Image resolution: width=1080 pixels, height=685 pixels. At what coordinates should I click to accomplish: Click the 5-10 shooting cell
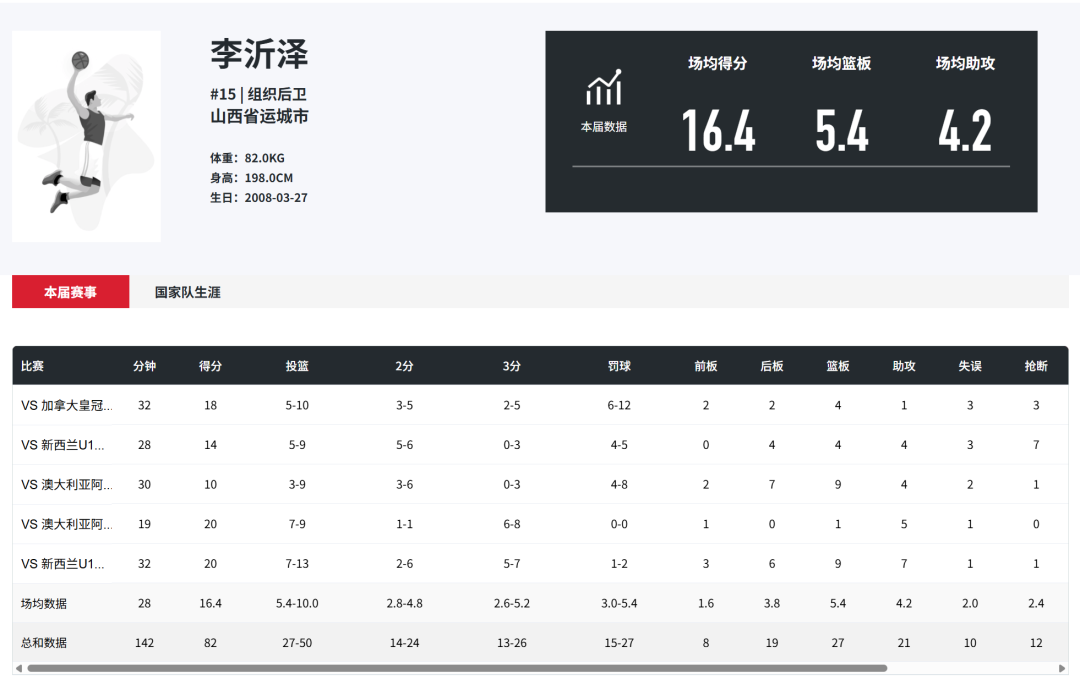pos(297,405)
